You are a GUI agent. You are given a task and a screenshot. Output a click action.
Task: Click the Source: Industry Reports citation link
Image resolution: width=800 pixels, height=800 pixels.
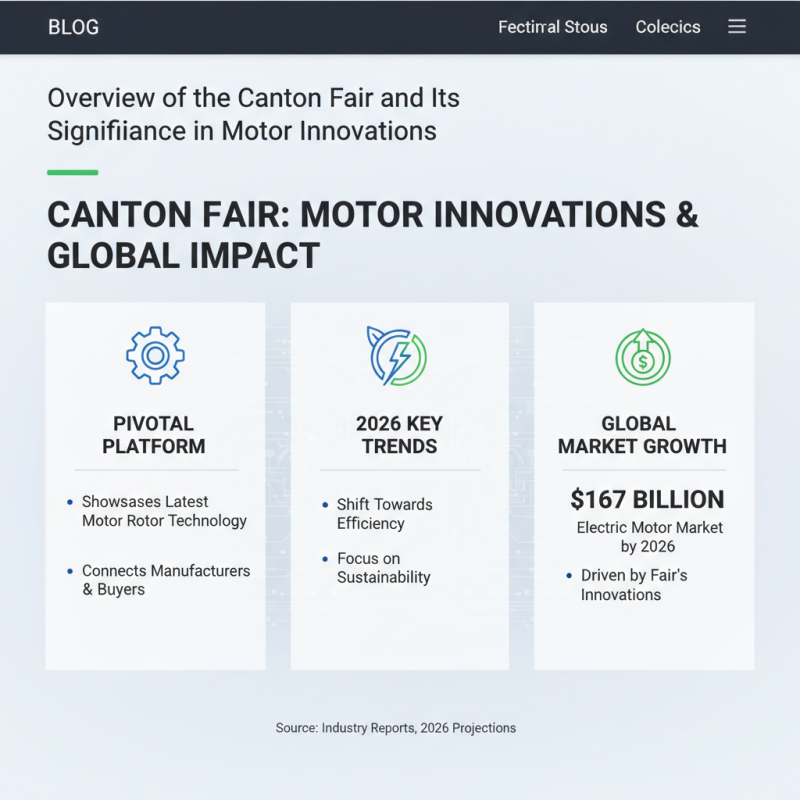point(396,728)
